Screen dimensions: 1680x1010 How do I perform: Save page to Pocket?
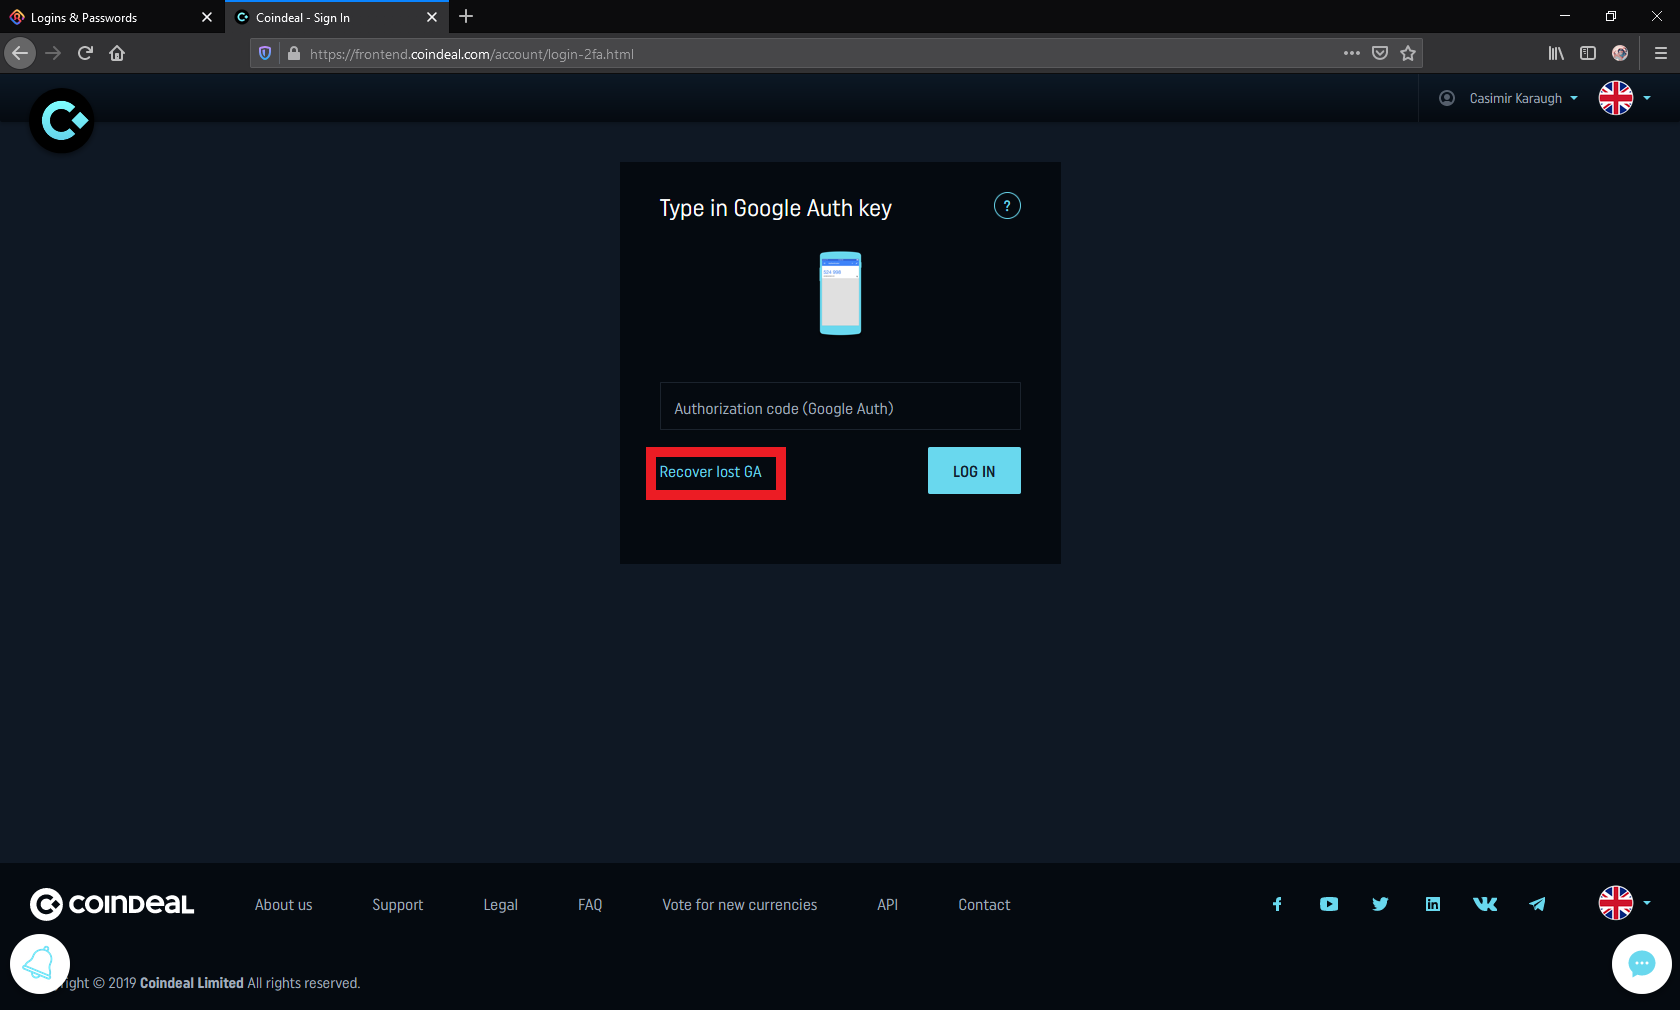1380,53
